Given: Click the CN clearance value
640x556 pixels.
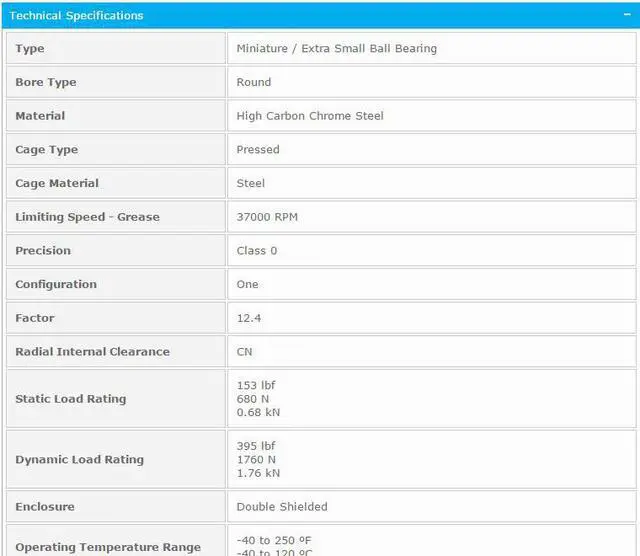Looking at the screenshot, I should coord(245,352).
